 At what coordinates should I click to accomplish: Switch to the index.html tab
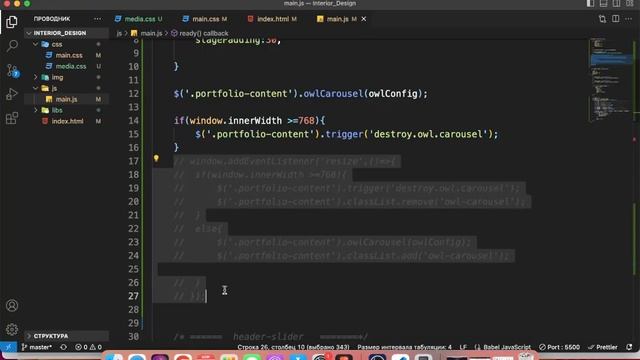(272, 19)
